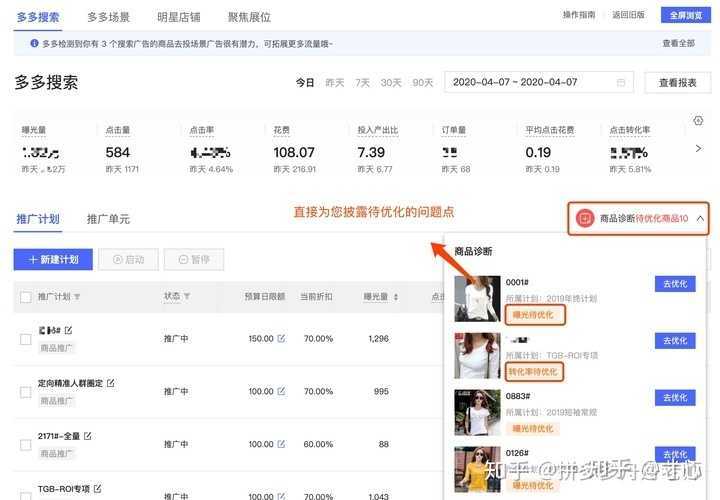This screenshot has height=500, width=720.
Task: Sort table by 曝光量 column arrows
Action: [396, 297]
